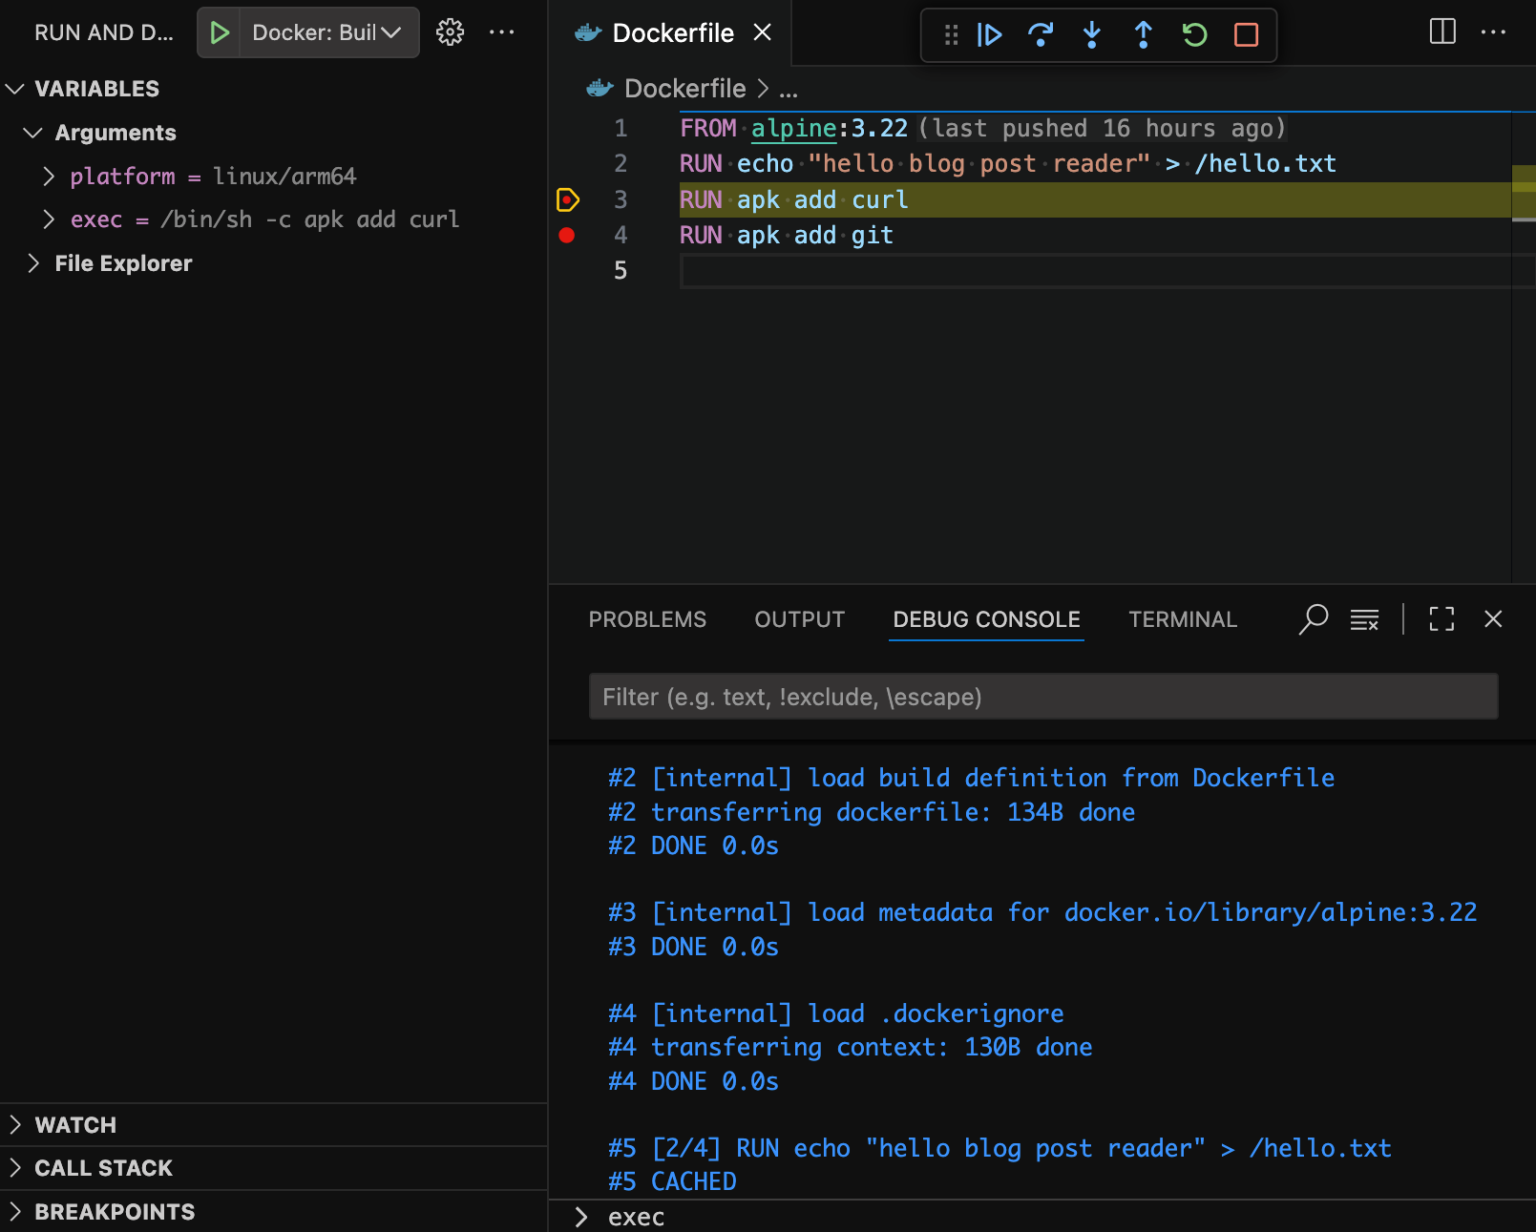
Task: Switch to the Problems tab
Action: (x=647, y=619)
